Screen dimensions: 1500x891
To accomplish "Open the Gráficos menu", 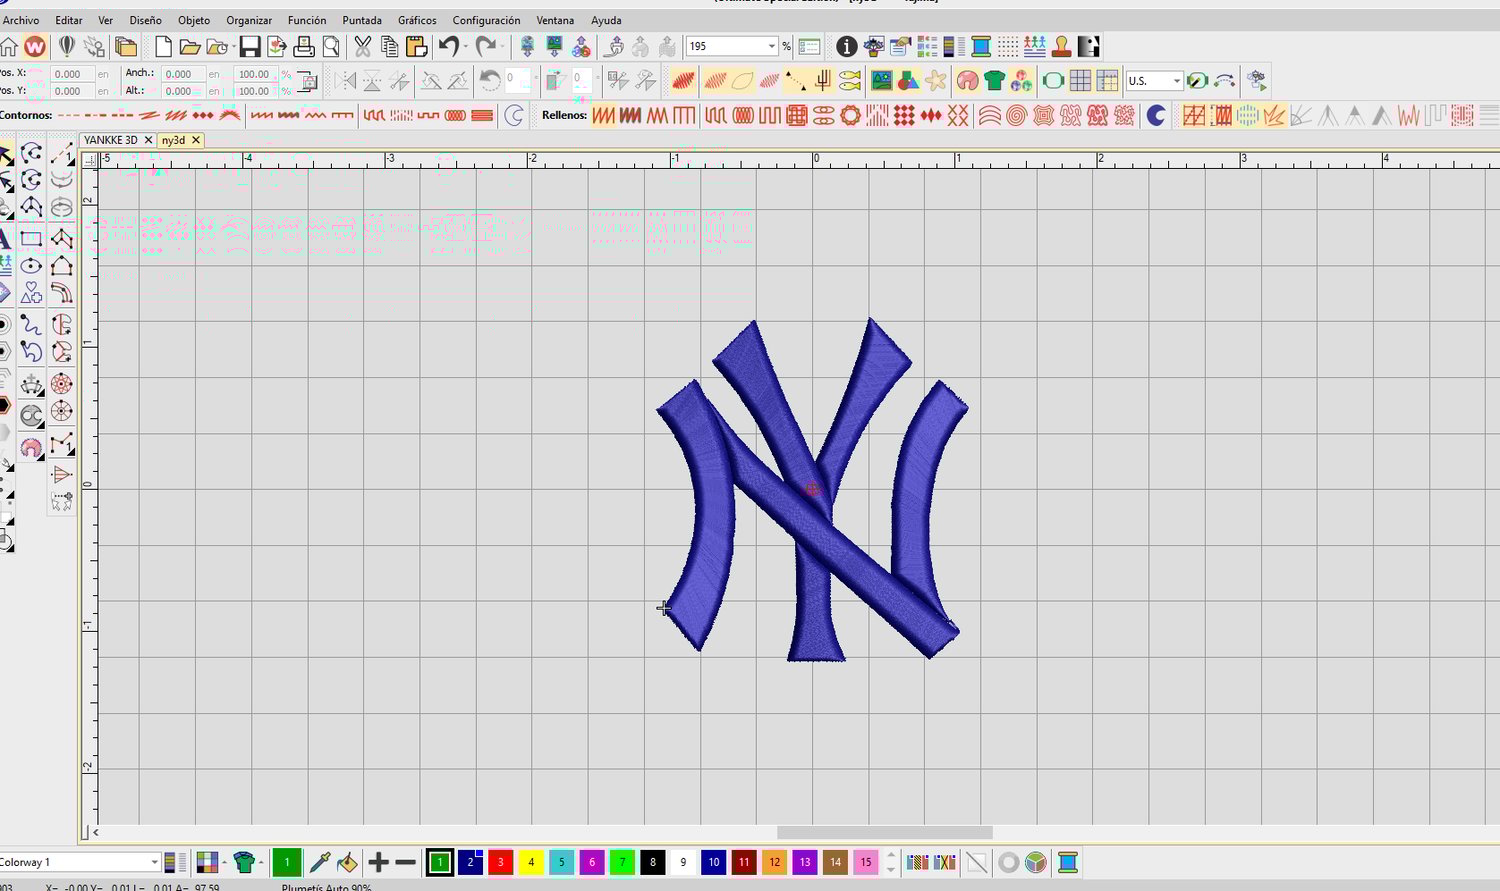I will [x=417, y=20].
